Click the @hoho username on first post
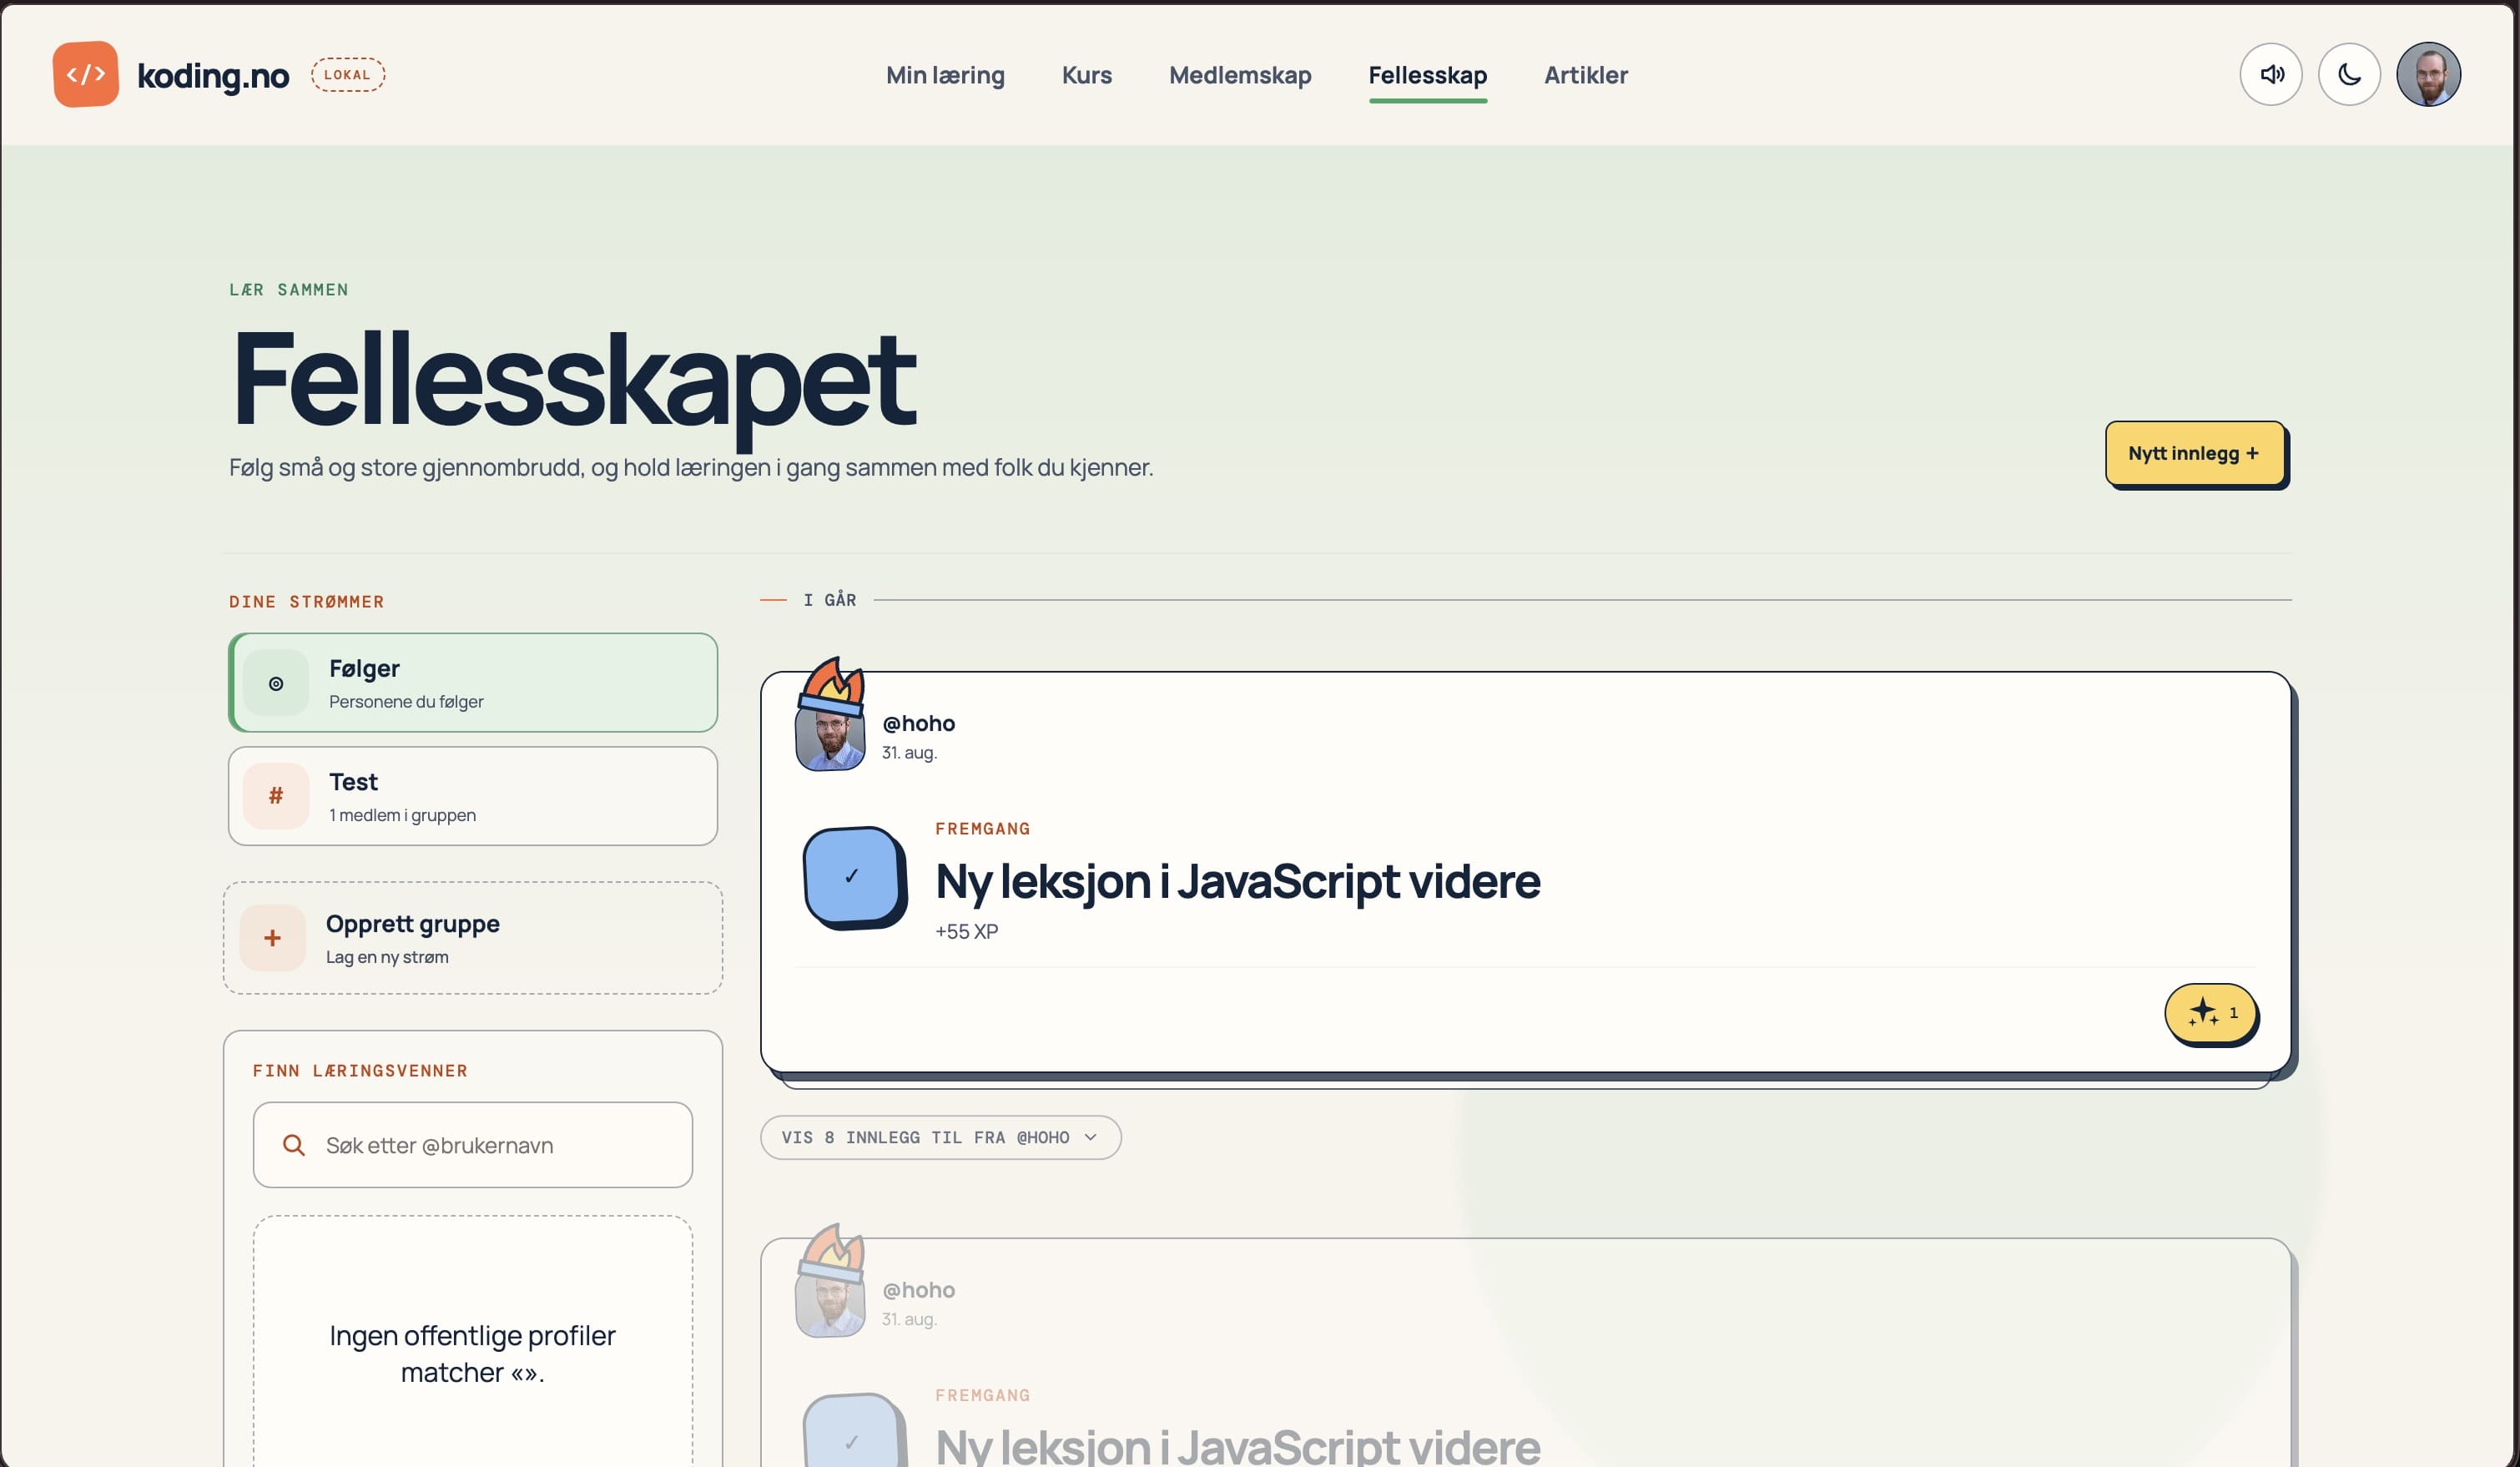Viewport: 2520px width, 1467px height. (x=918, y=723)
